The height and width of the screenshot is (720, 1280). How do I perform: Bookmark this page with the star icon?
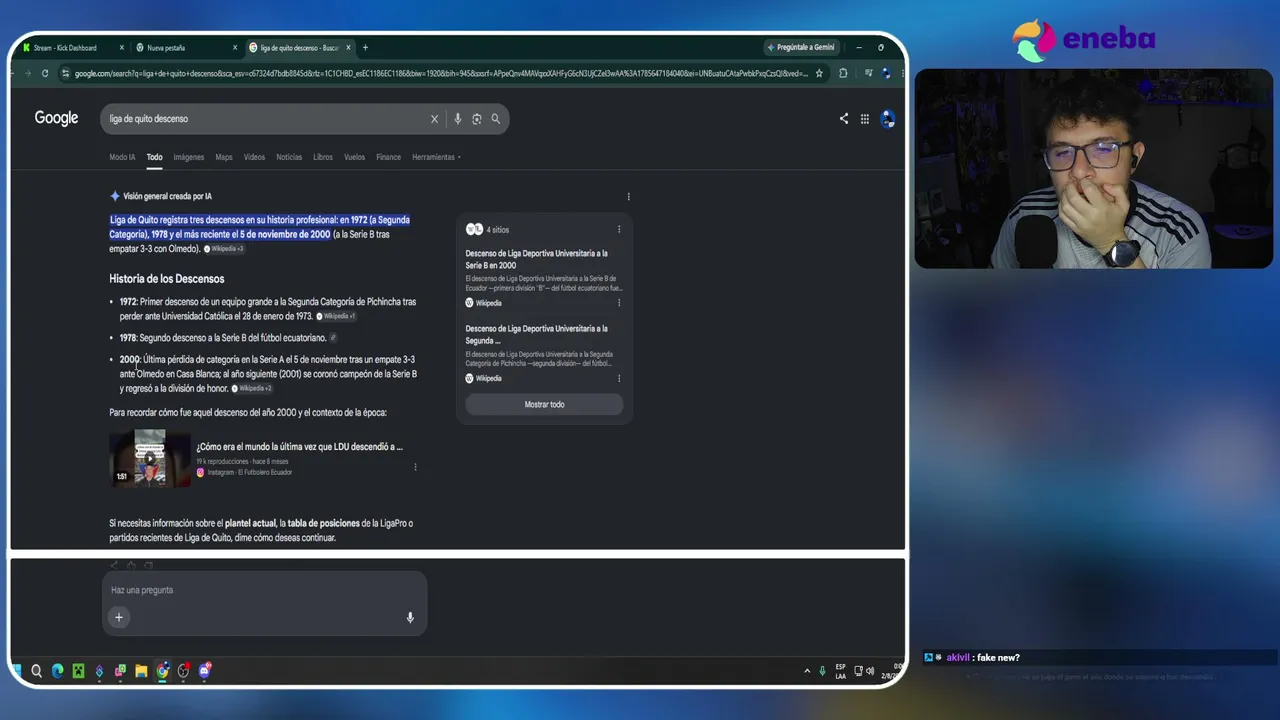pyautogui.click(x=819, y=73)
